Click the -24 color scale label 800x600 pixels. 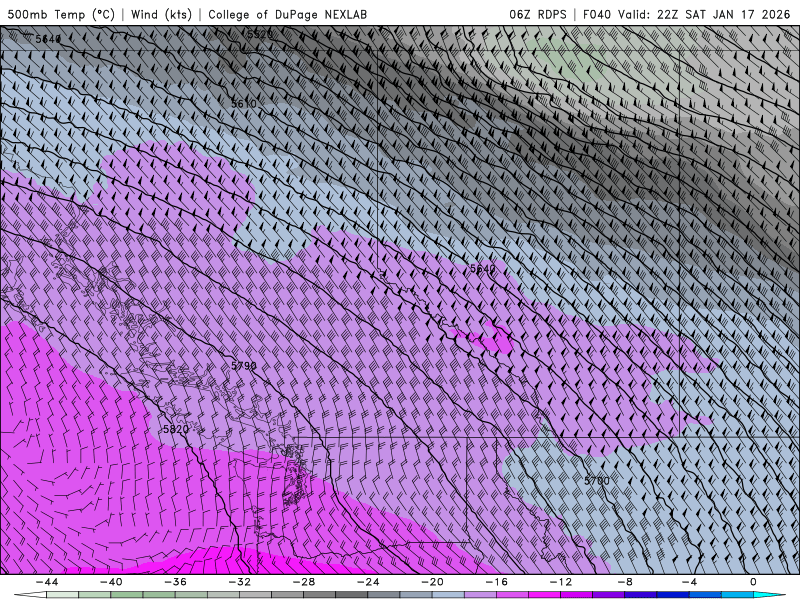point(368,582)
